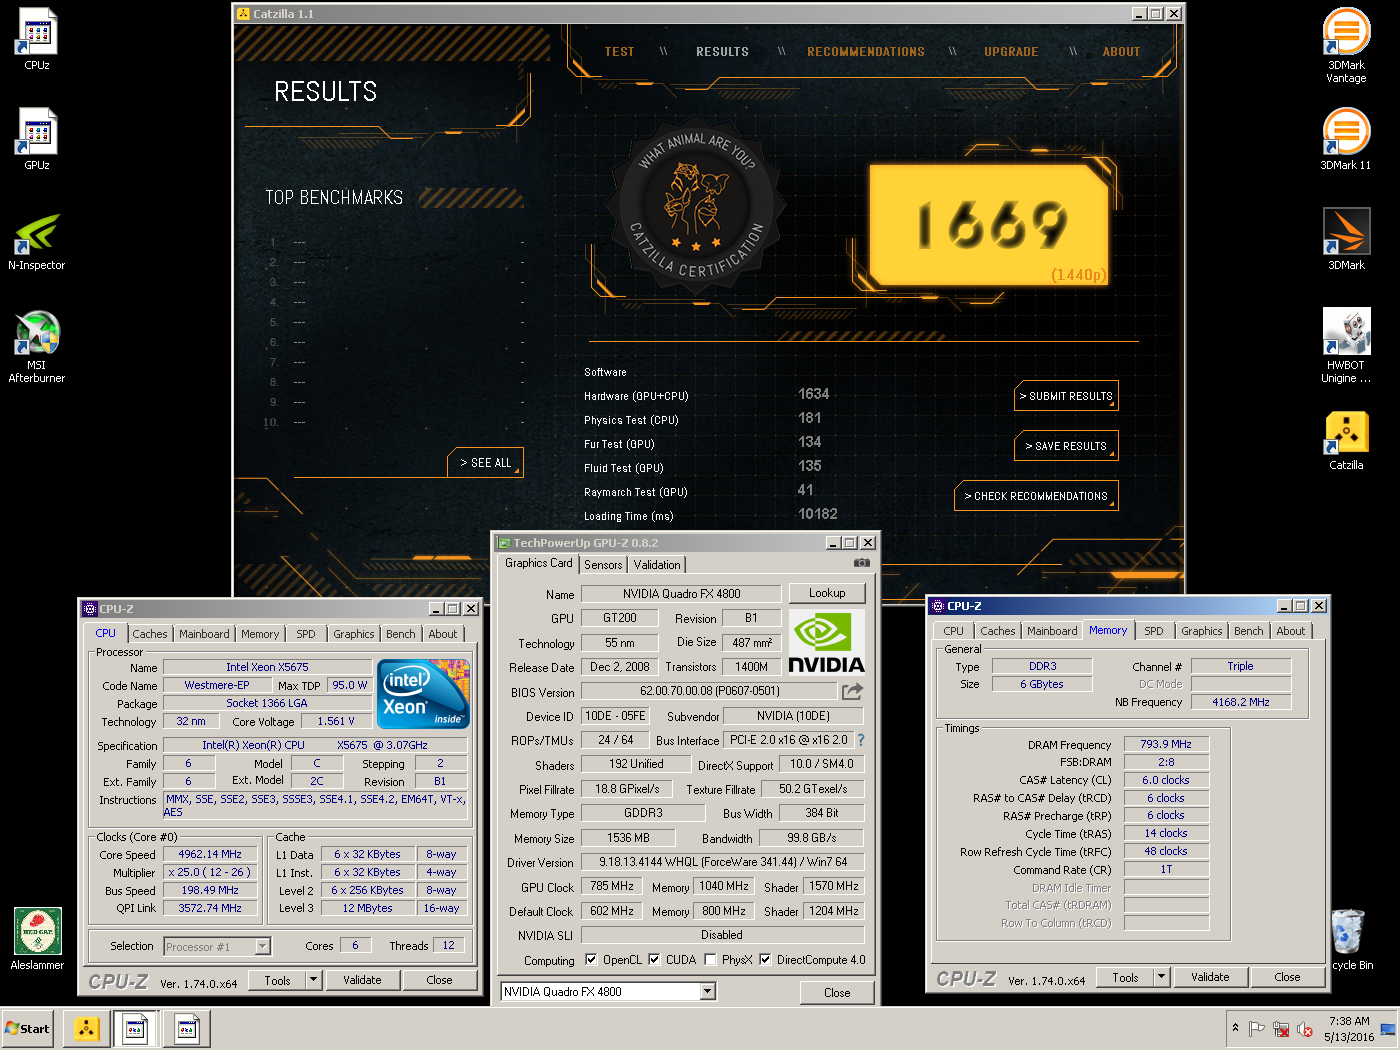Click SEE ALL top benchmarks
Screen dimensions: 1400x1050
[x=485, y=462]
